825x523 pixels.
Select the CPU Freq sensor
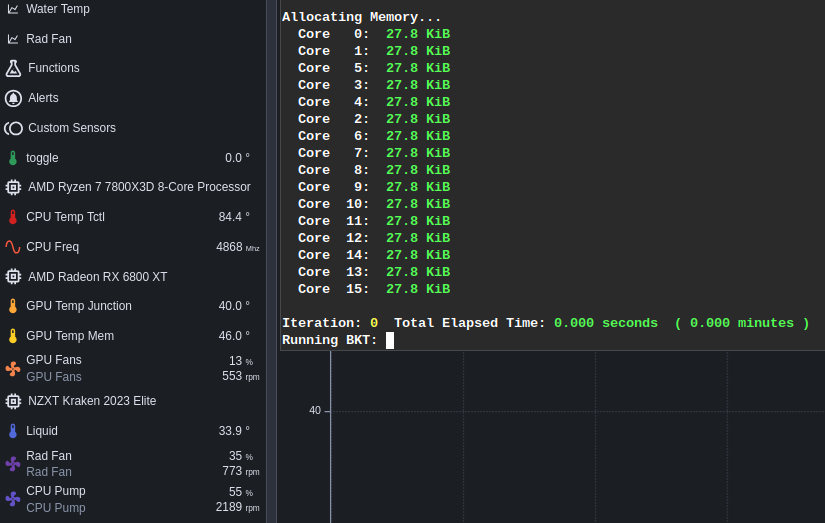point(53,247)
